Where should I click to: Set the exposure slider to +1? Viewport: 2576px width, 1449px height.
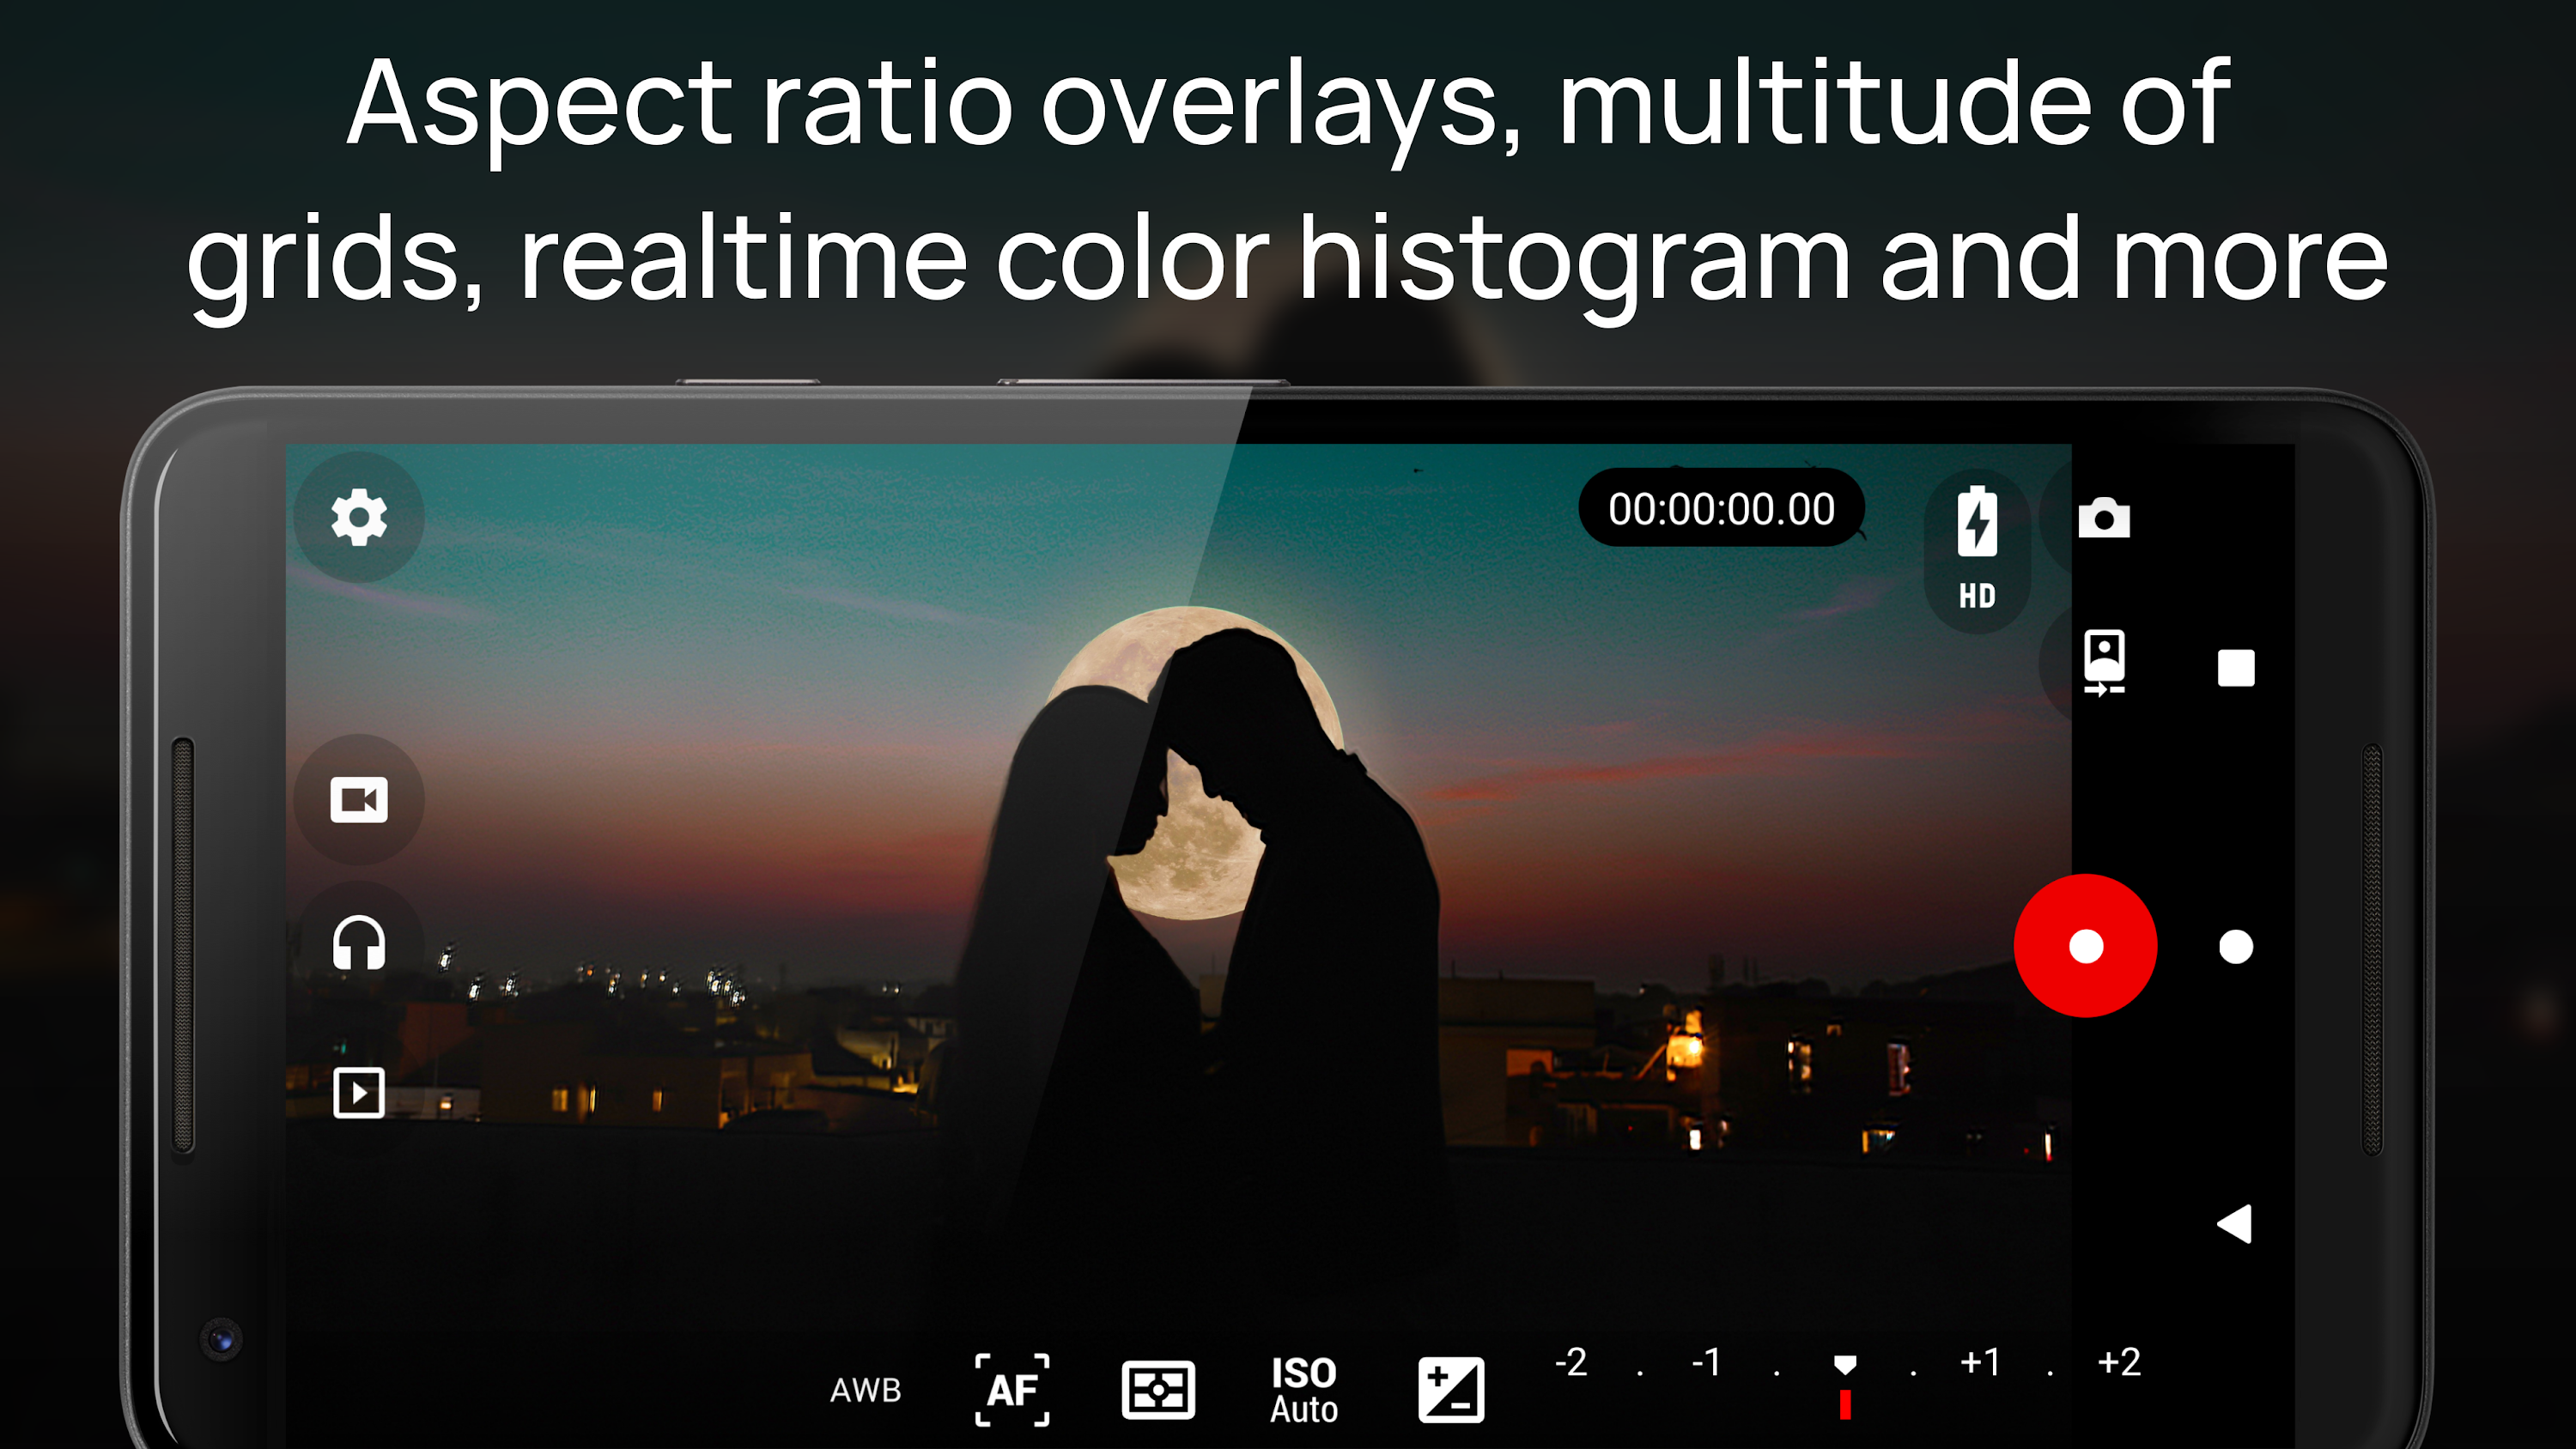(x=1980, y=1362)
